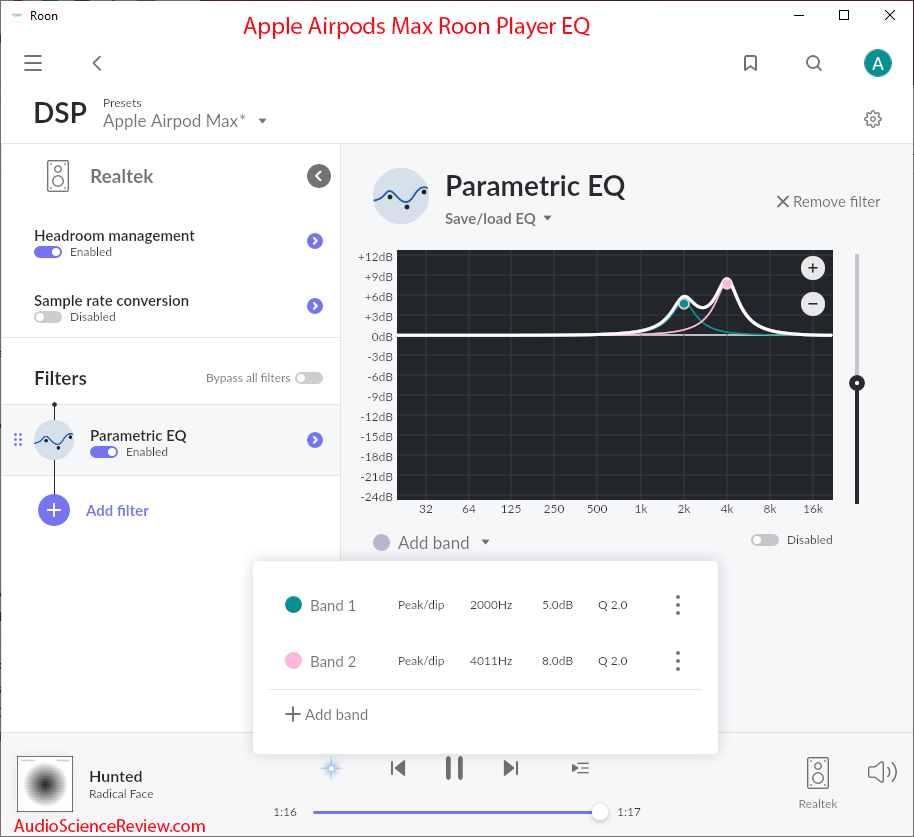Open DSP settings gear icon
Viewport: 914px width, 837px height.
pos(872,119)
